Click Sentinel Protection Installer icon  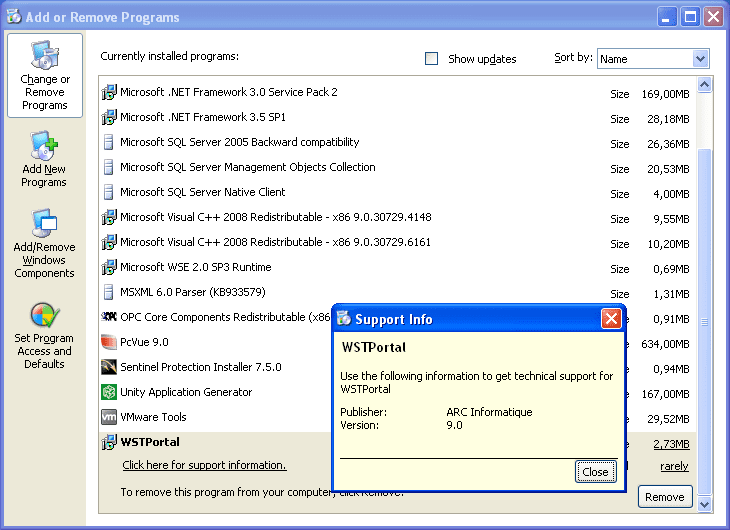[109, 367]
